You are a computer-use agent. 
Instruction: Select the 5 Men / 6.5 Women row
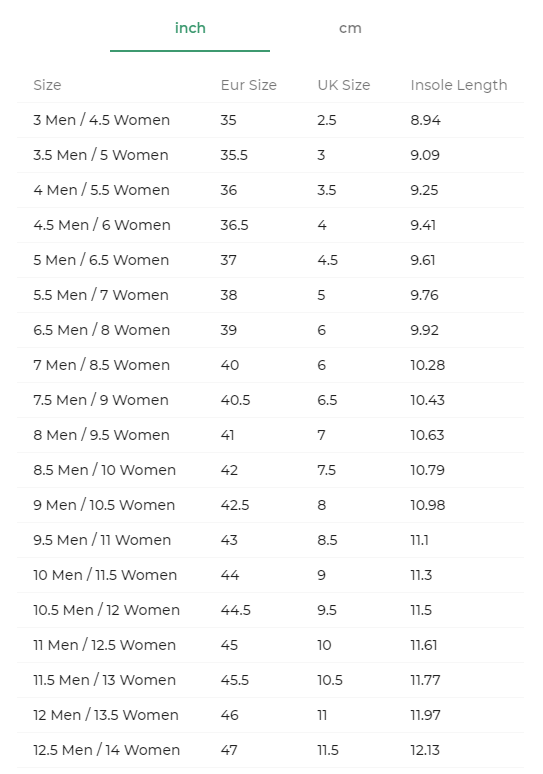pyautogui.click(x=271, y=260)
